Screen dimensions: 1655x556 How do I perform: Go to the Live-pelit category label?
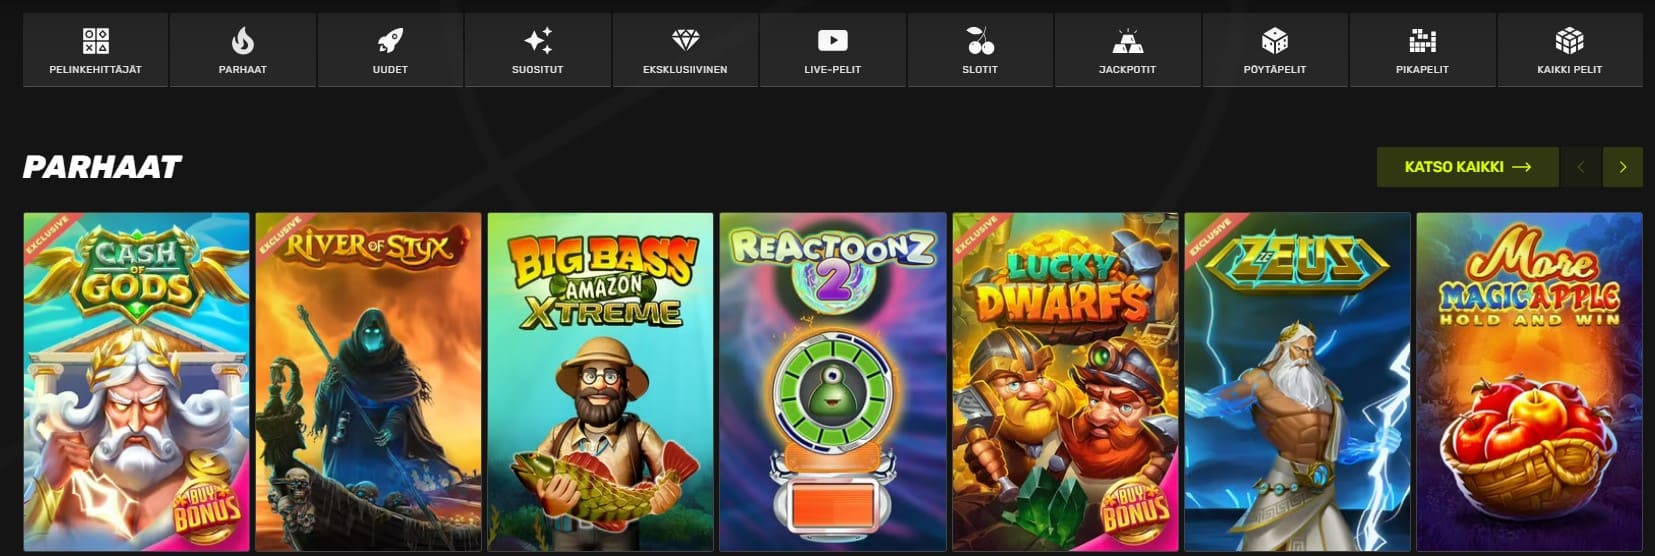[832, 70]
